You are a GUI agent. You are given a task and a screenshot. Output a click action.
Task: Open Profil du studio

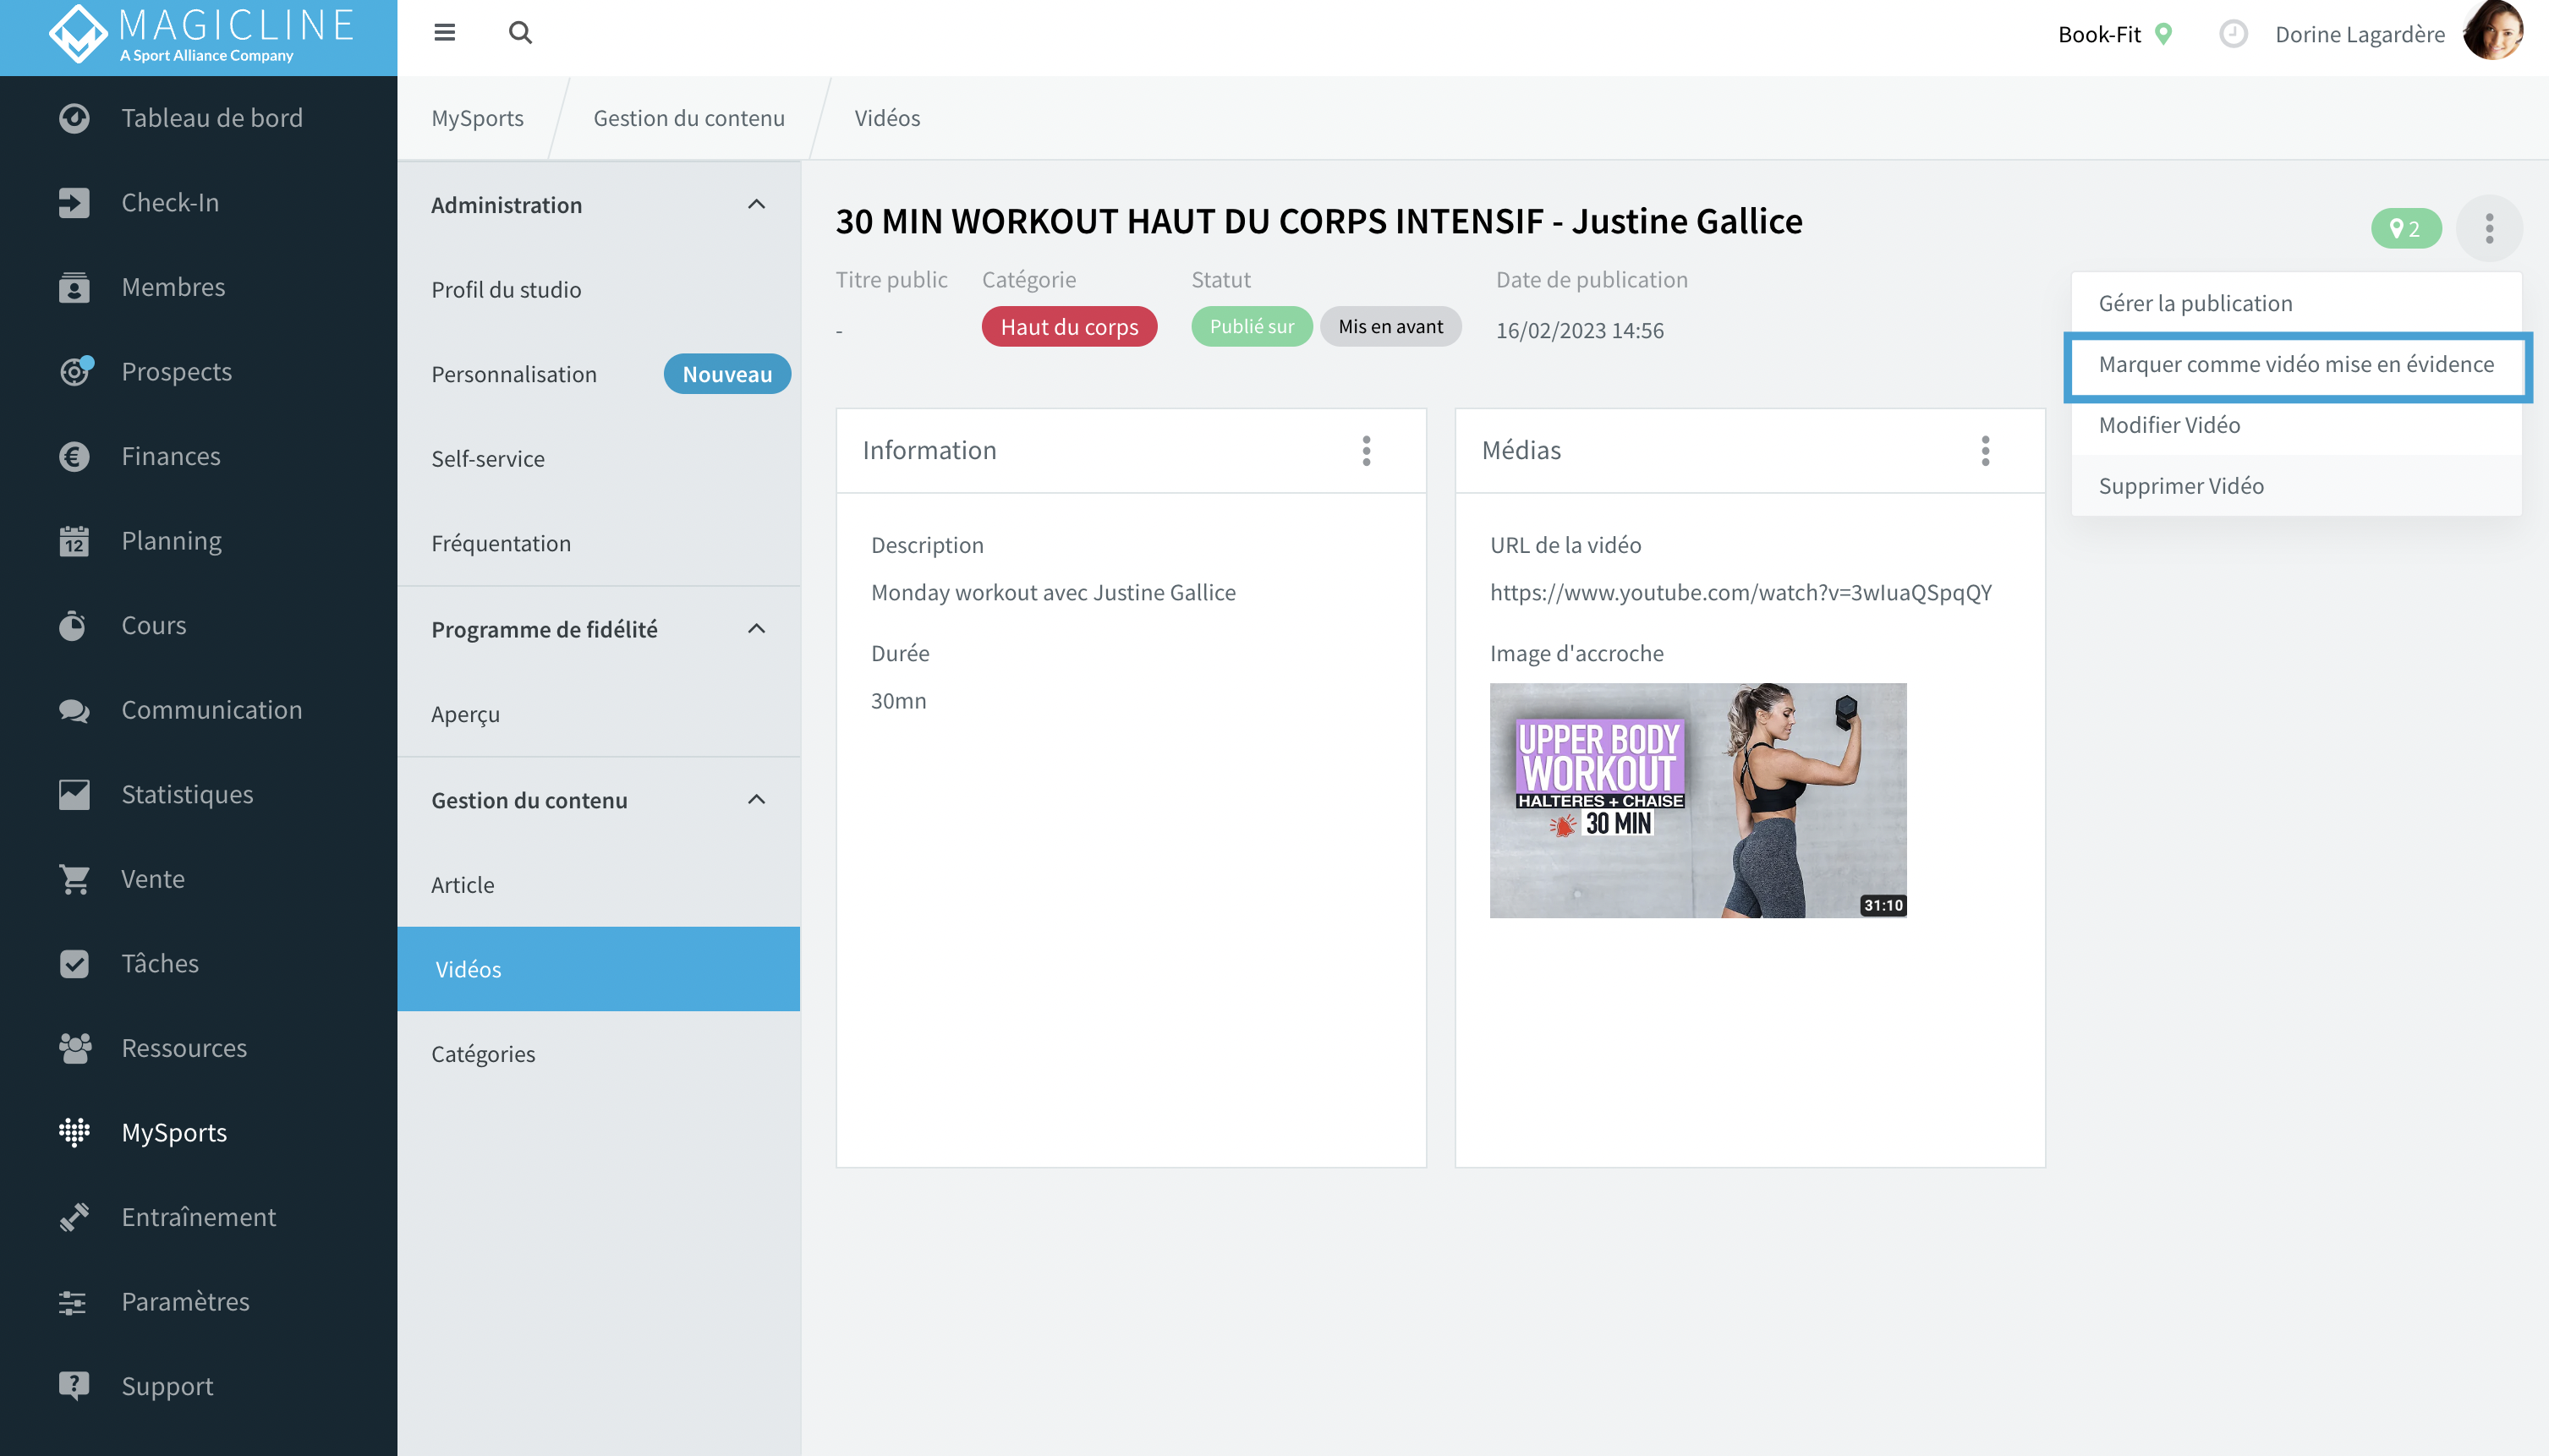[599, 290]
